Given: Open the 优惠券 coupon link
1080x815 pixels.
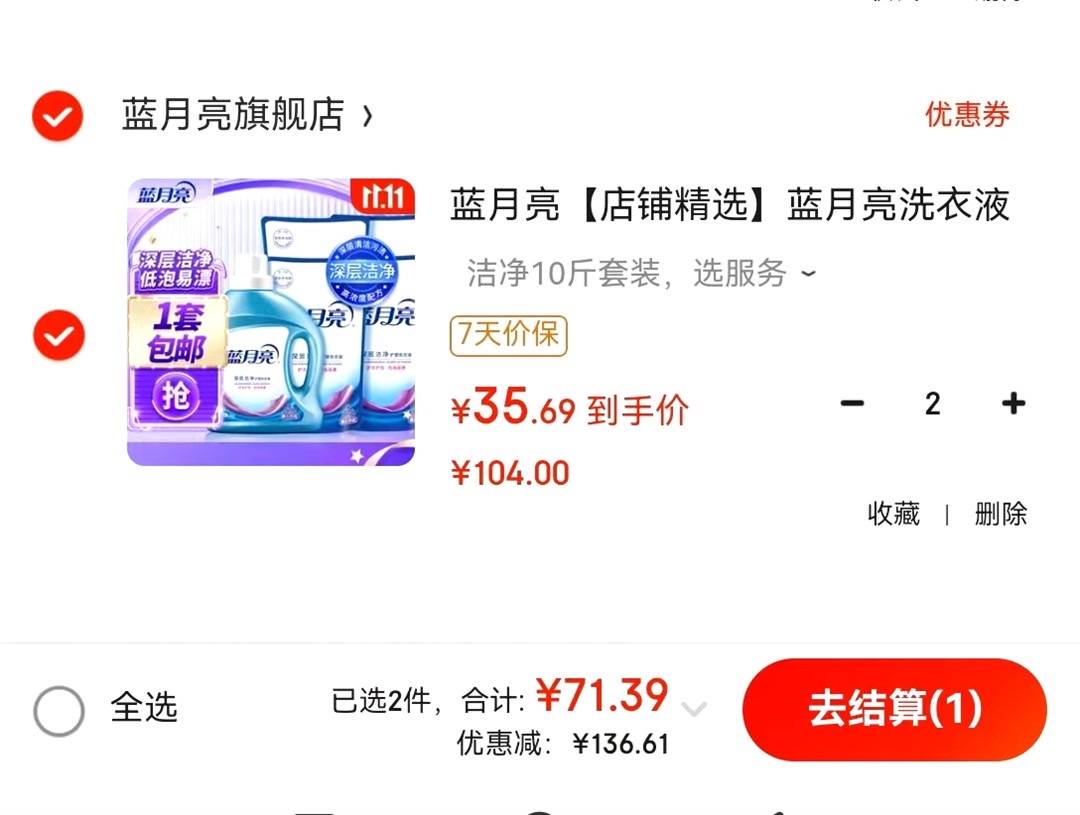Looking at the screenshot, I should (x=967, y=114).
